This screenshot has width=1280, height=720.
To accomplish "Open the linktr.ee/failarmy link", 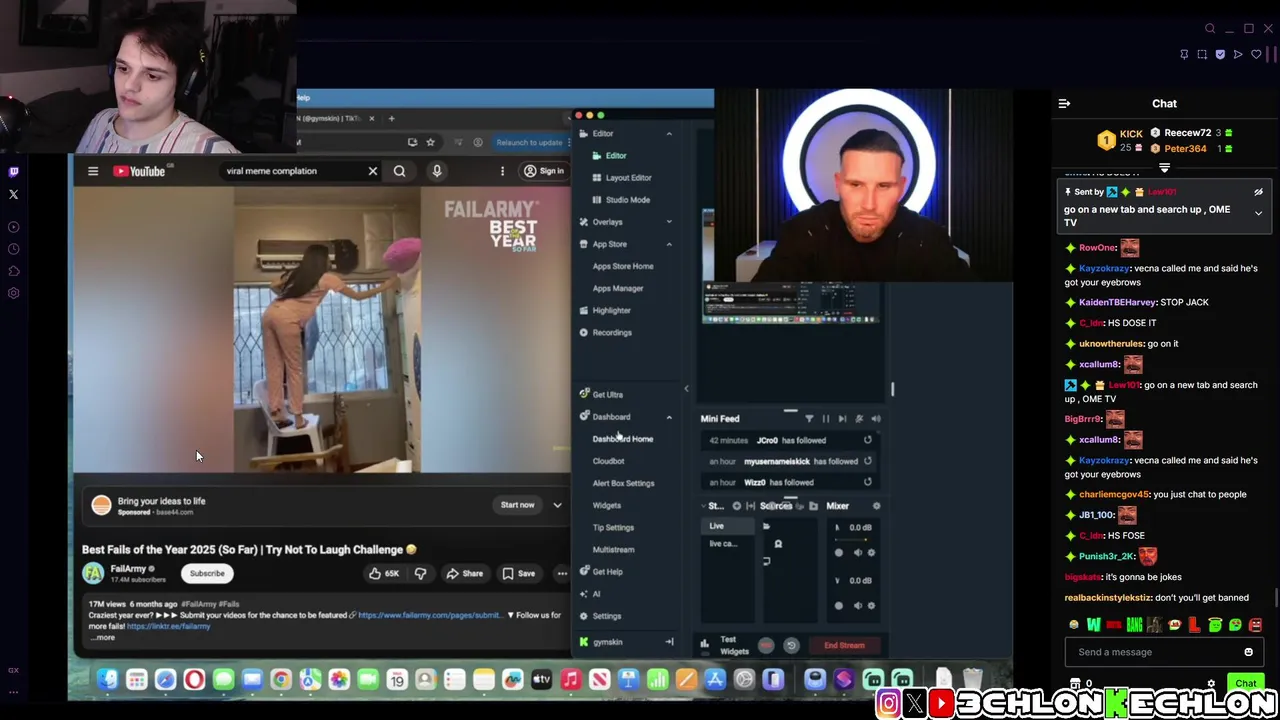I will click(168, 626).
